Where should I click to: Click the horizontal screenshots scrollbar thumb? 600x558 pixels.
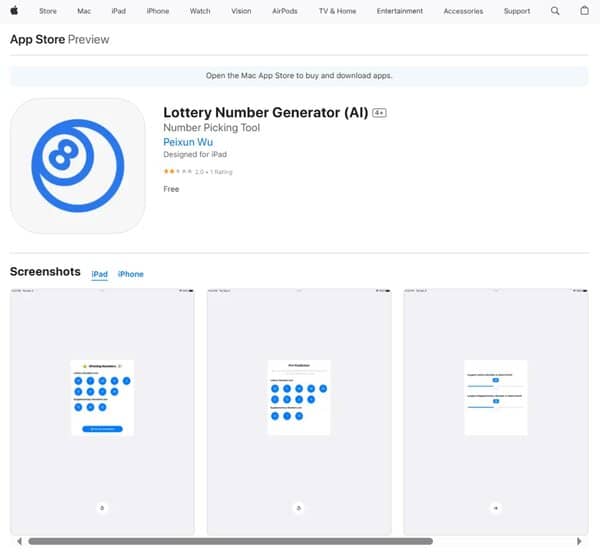tap(231, 541)
